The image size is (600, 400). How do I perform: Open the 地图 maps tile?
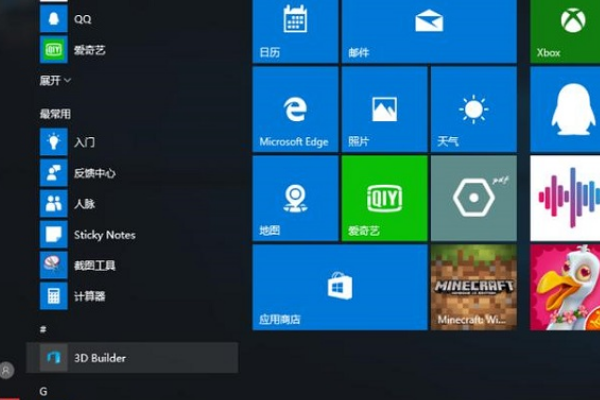(x=295, y=198)
